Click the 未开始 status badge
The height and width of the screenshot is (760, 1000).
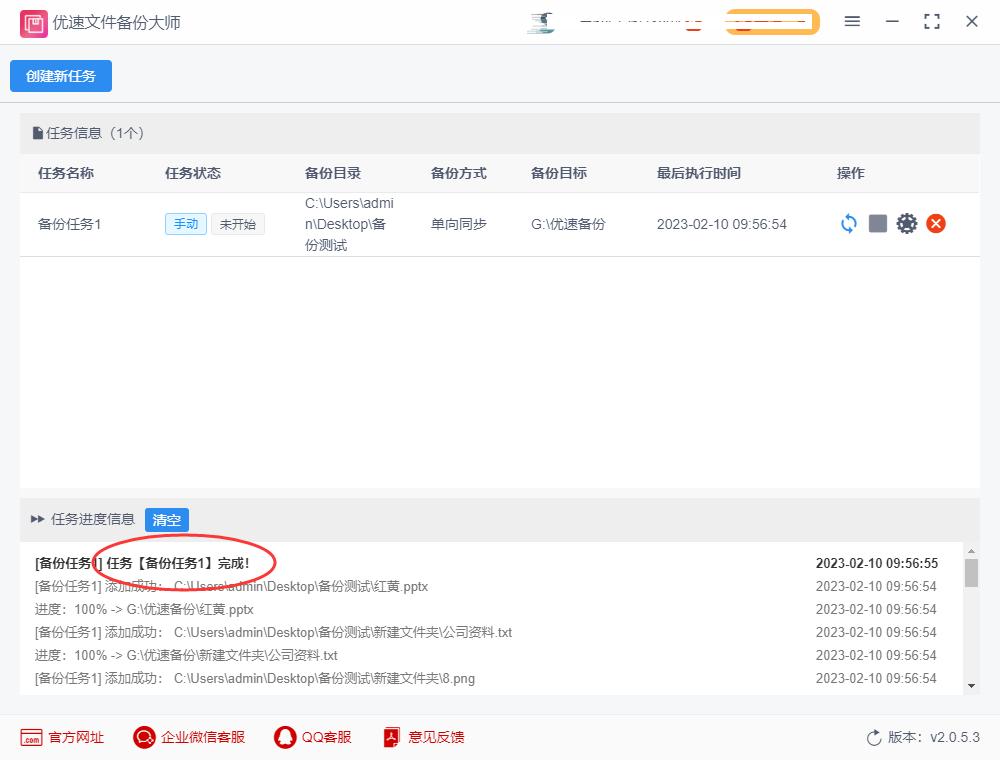pyautogui.click(x=238, y=224)
